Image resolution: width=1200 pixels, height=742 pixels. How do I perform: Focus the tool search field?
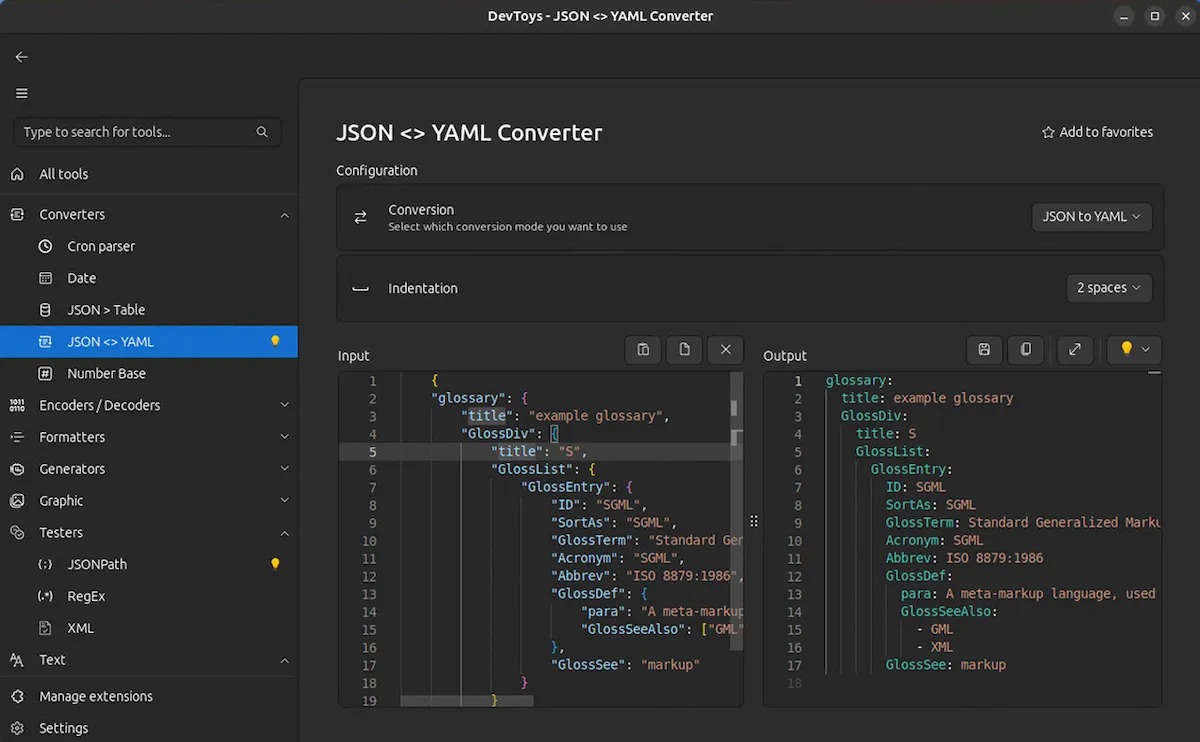point(148,132)
